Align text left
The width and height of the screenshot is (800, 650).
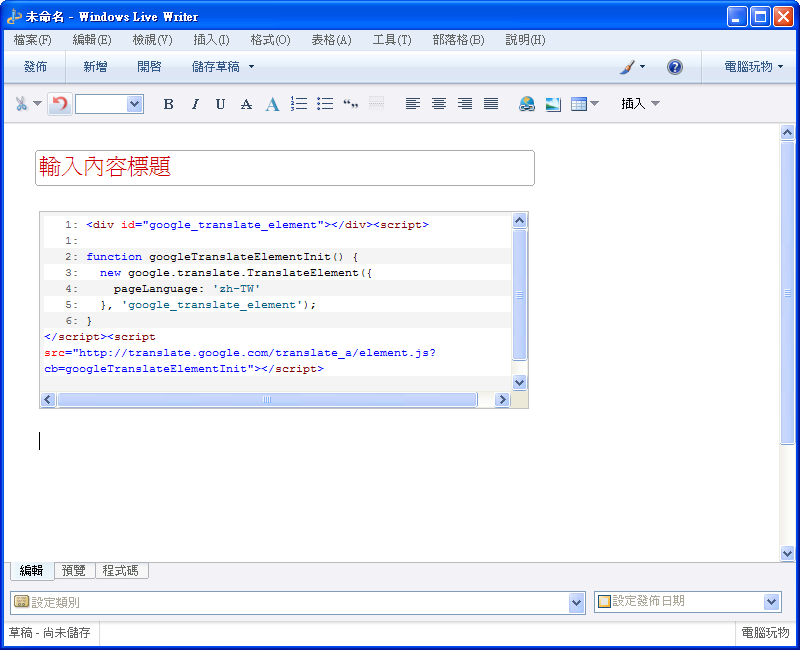413,104
